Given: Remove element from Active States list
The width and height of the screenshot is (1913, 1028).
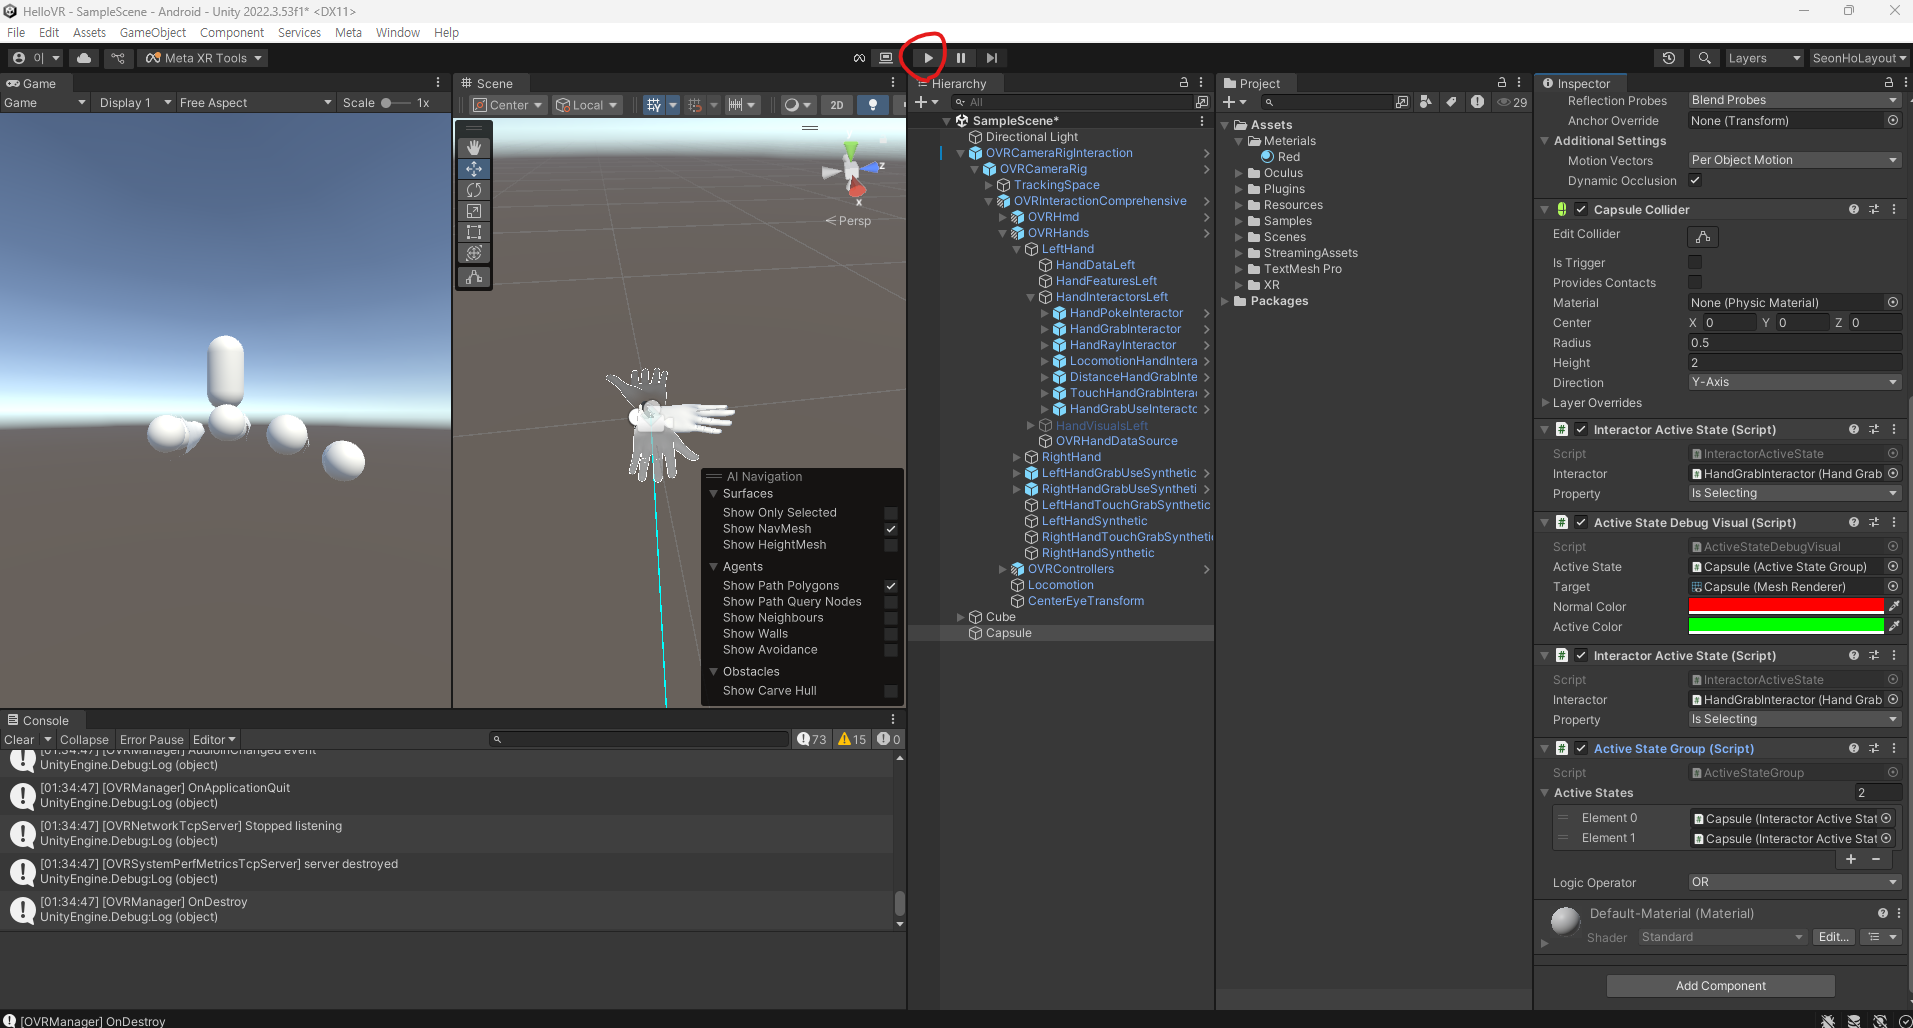Looking at the screenshot, I should (1876, 859).
